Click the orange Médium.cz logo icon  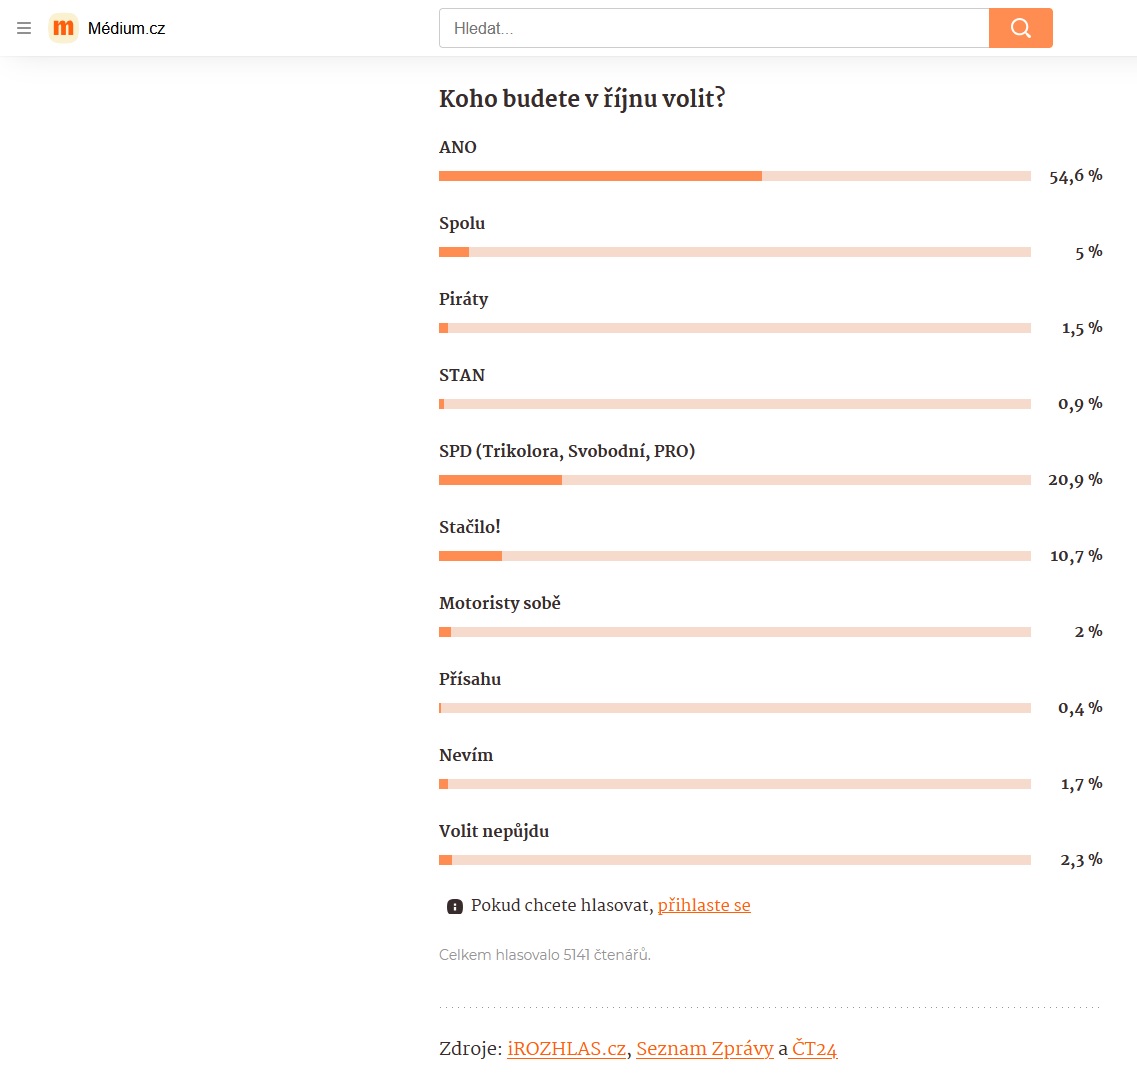tap(63, 28)
